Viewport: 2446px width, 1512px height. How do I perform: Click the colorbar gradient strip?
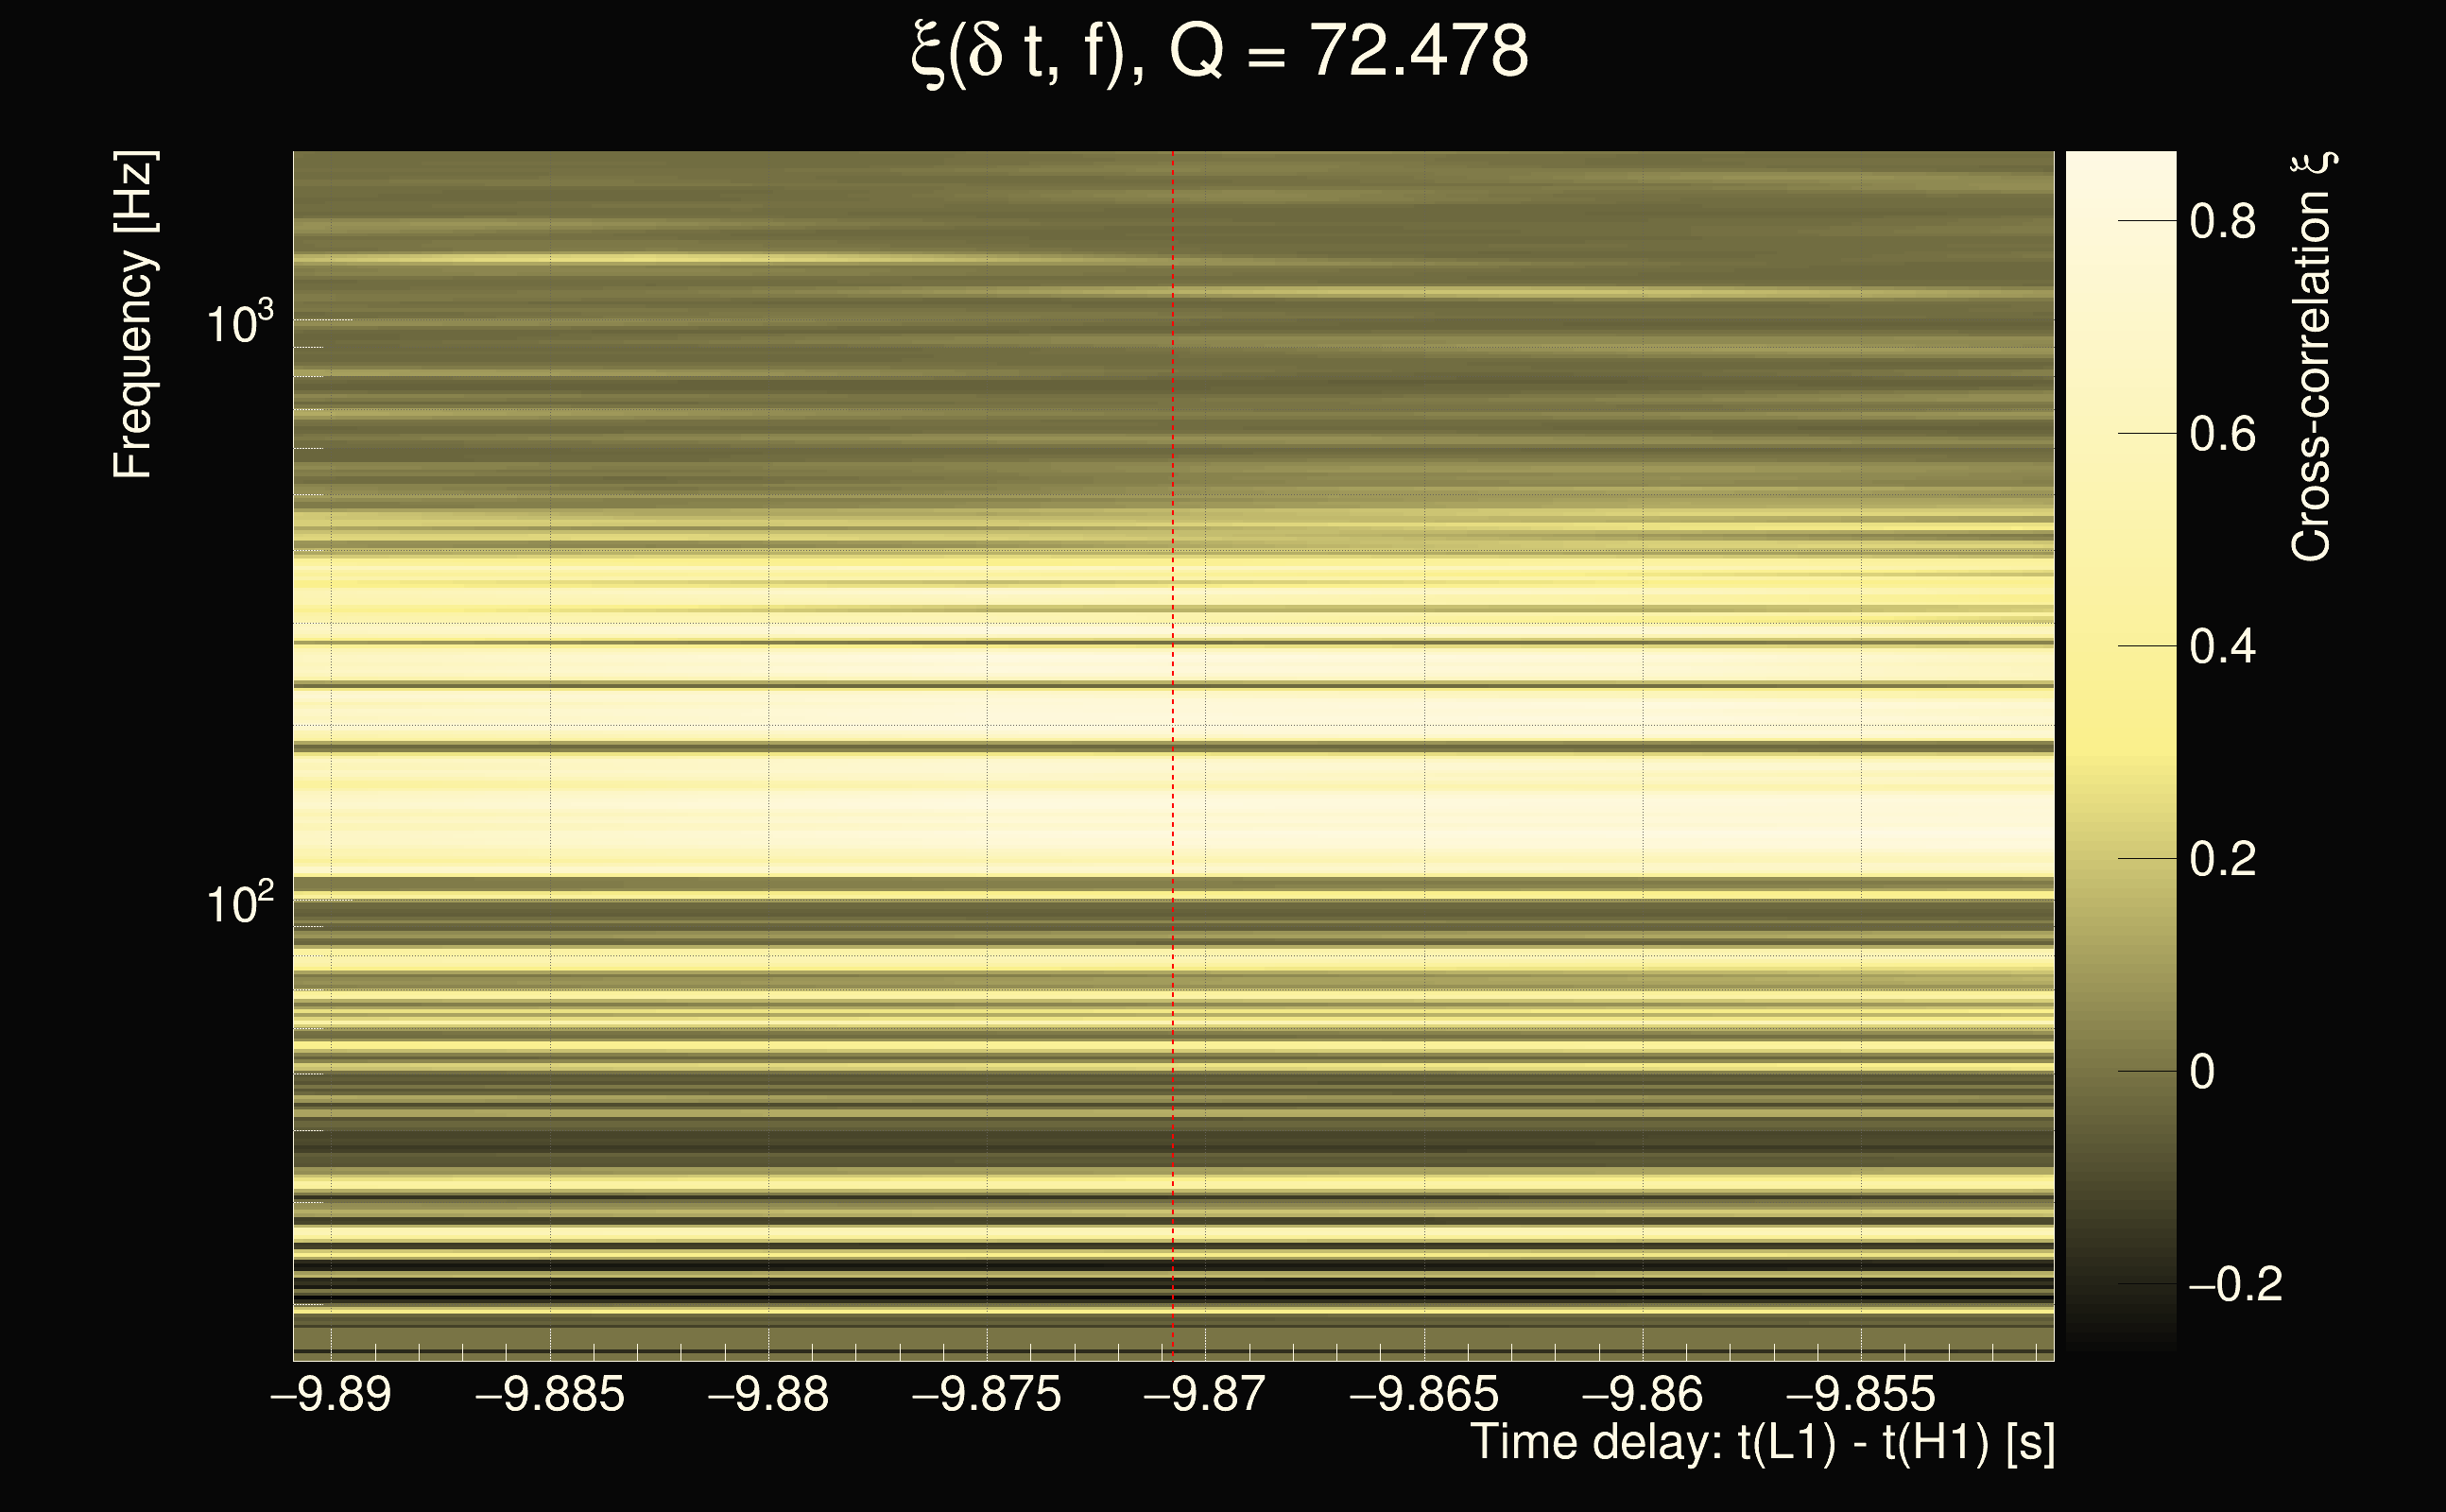(2120, 750)
